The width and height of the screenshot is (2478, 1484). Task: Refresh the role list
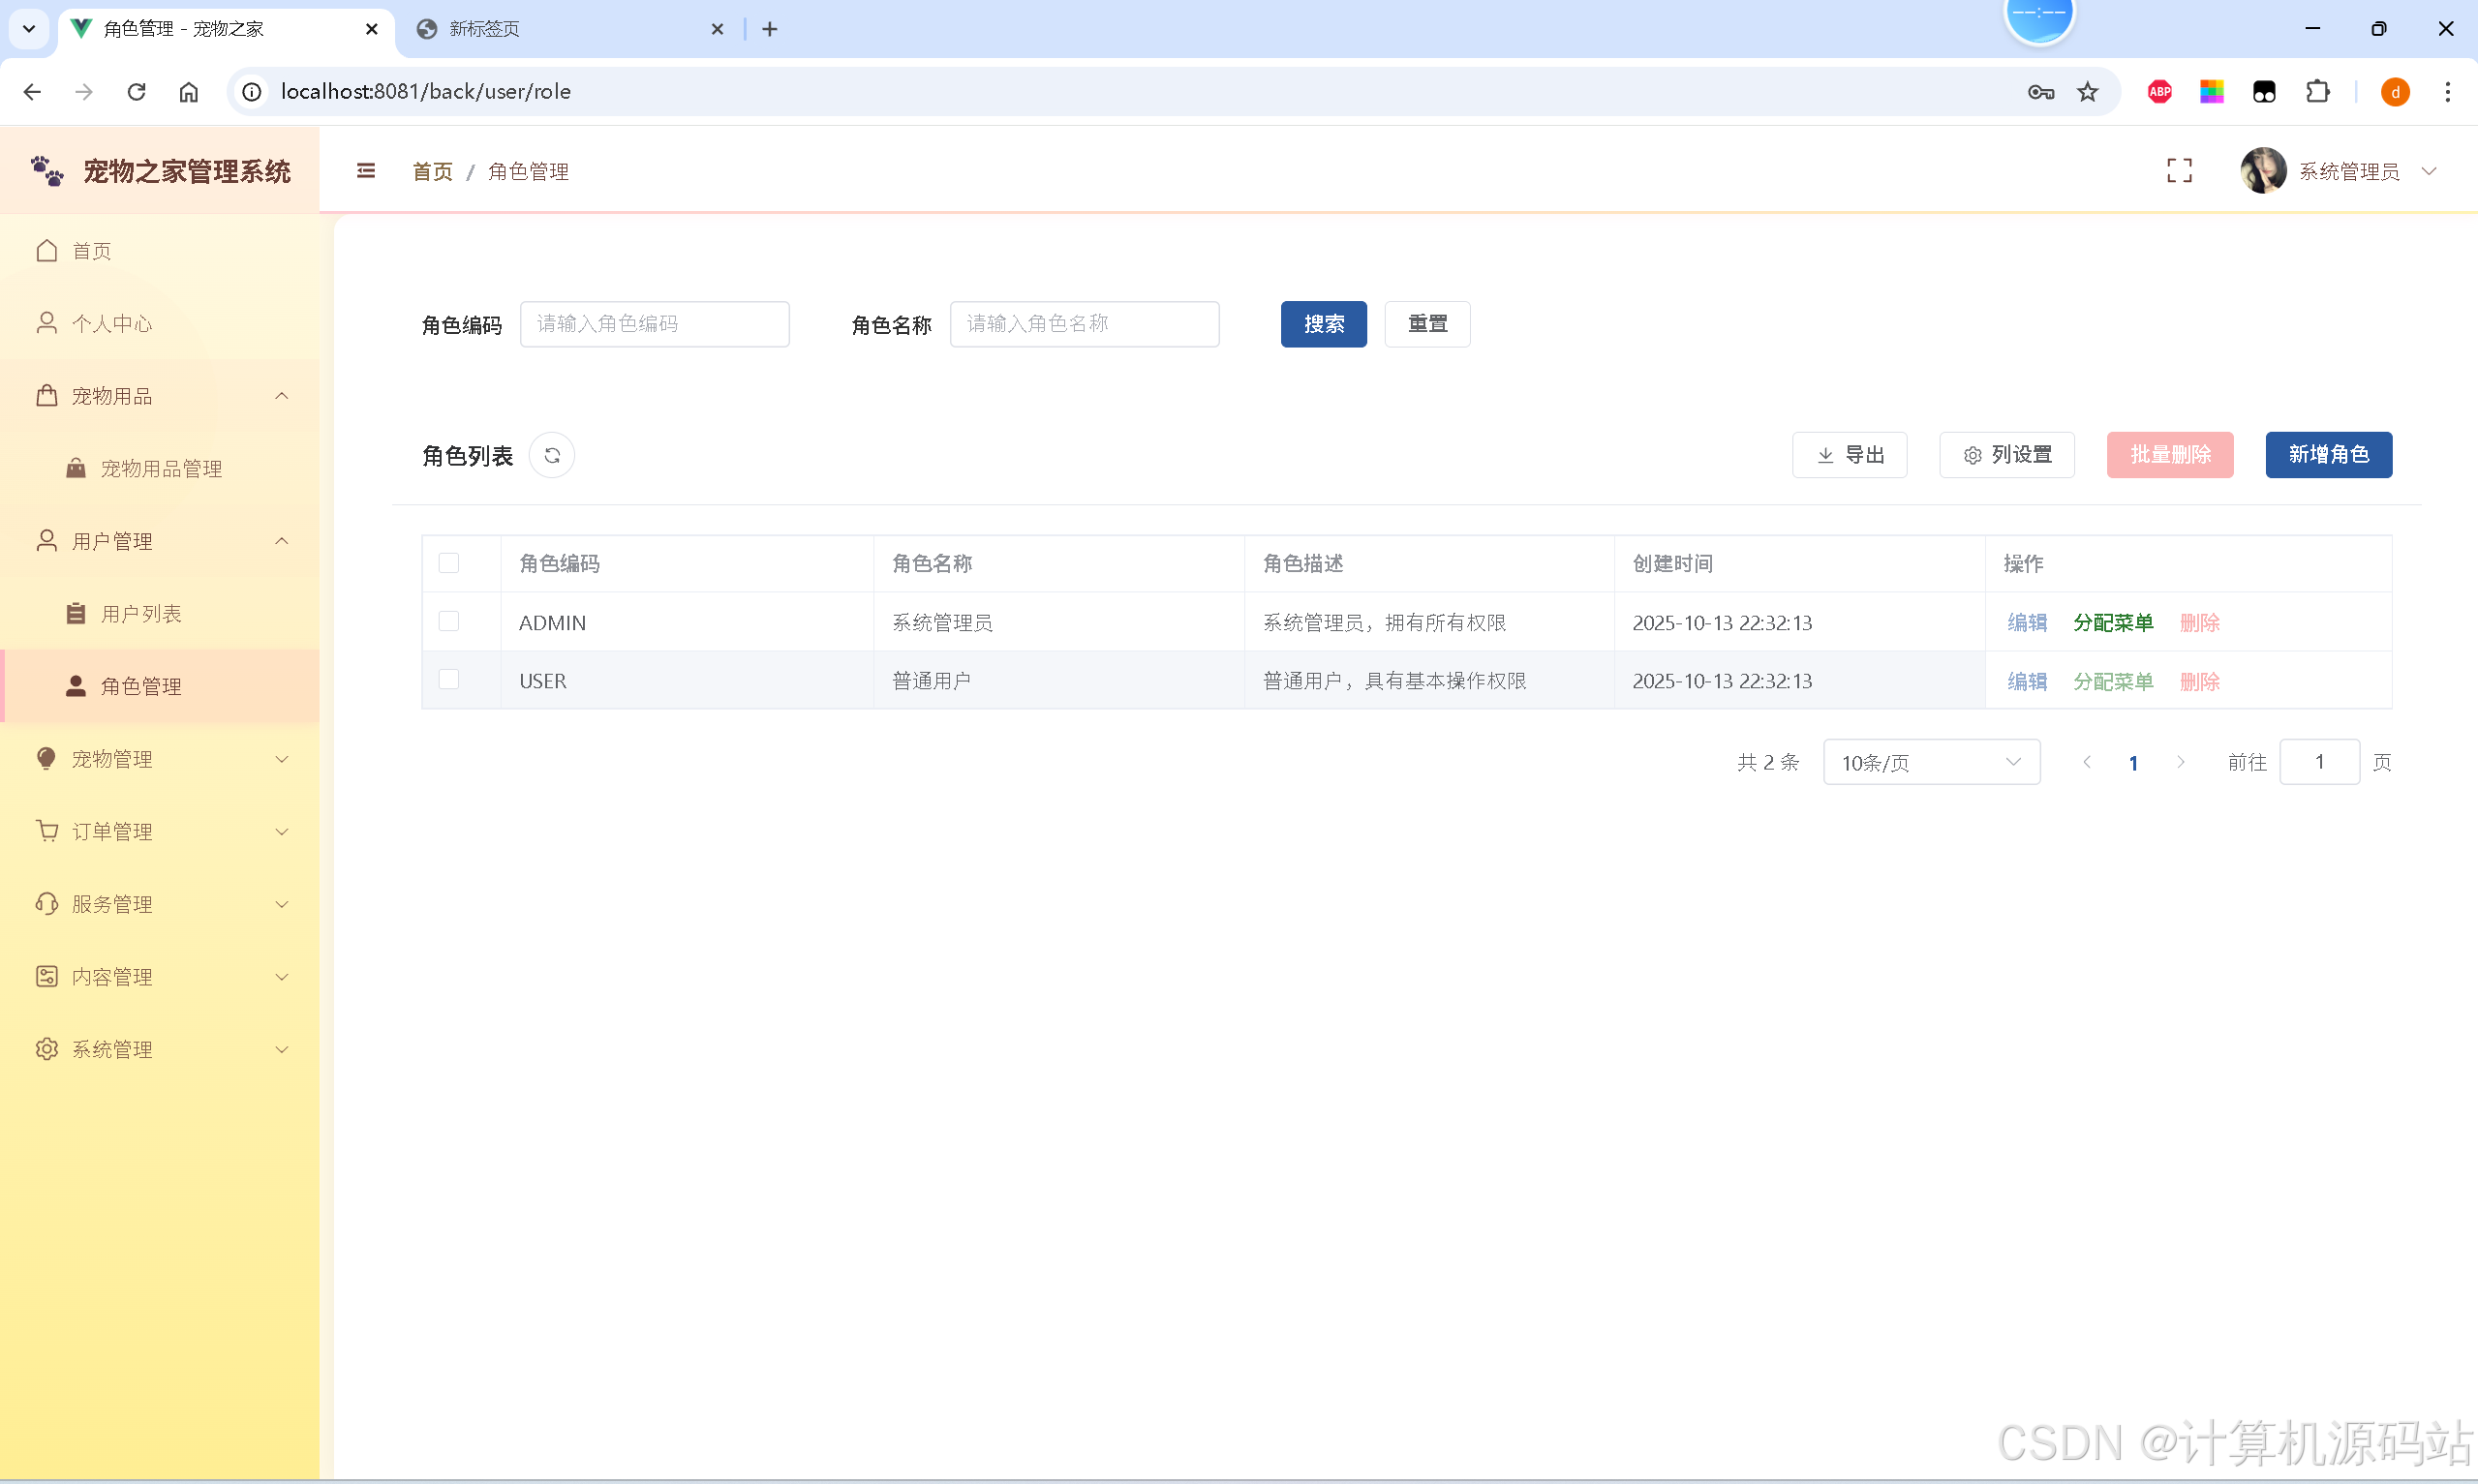[552, 455]
